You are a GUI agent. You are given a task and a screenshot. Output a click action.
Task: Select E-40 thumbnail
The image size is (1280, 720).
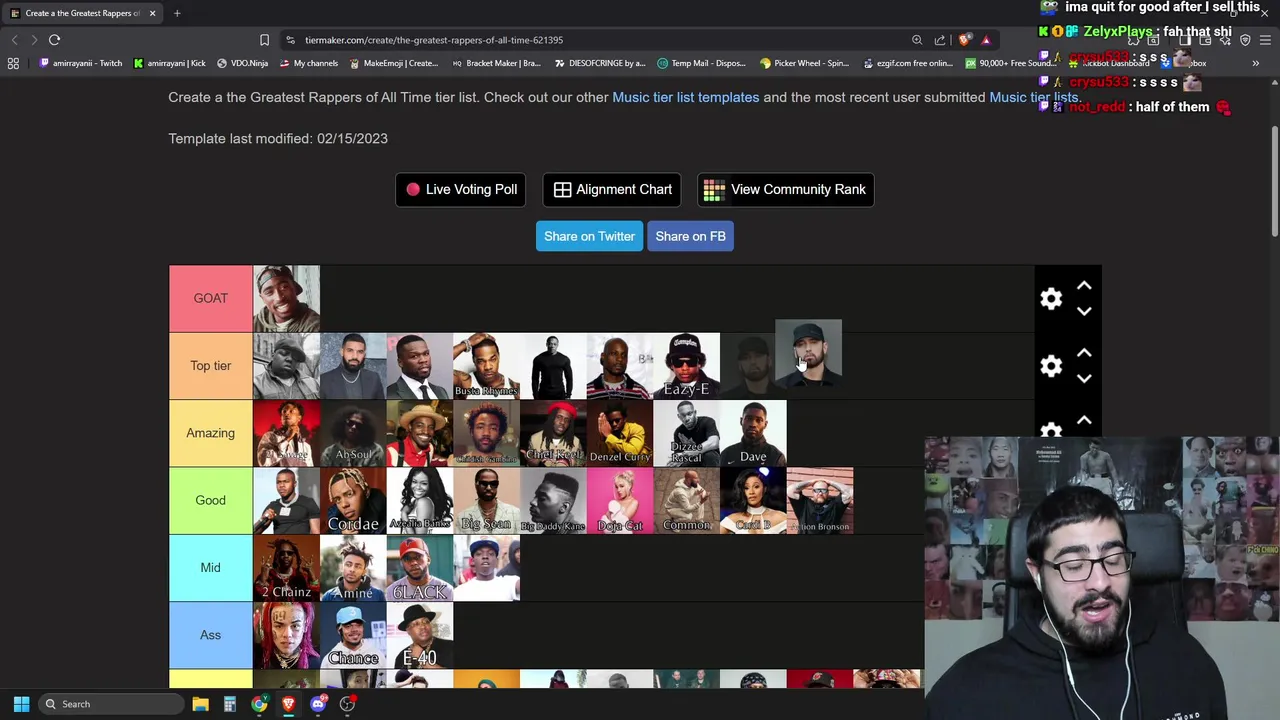point(420,635)
